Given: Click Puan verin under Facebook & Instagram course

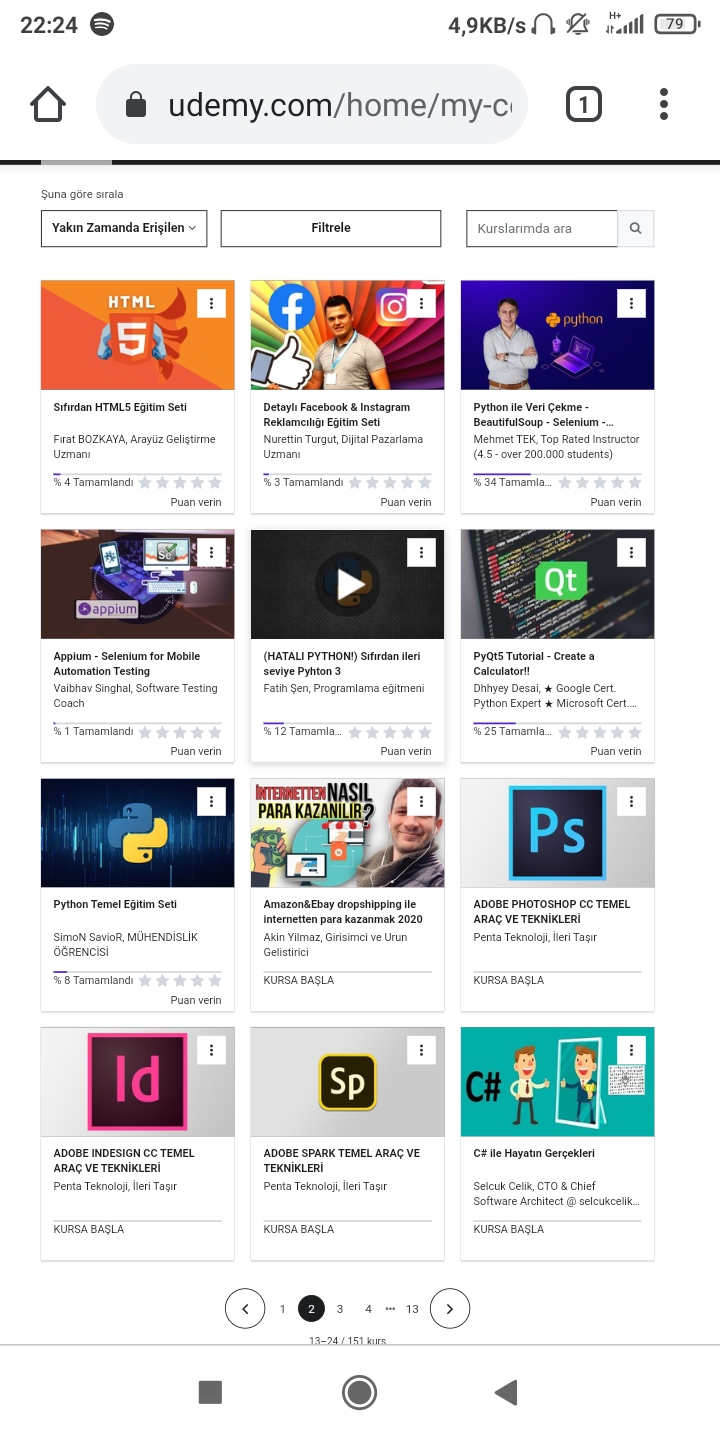Looking at the screenshot, I should (406, 502).
